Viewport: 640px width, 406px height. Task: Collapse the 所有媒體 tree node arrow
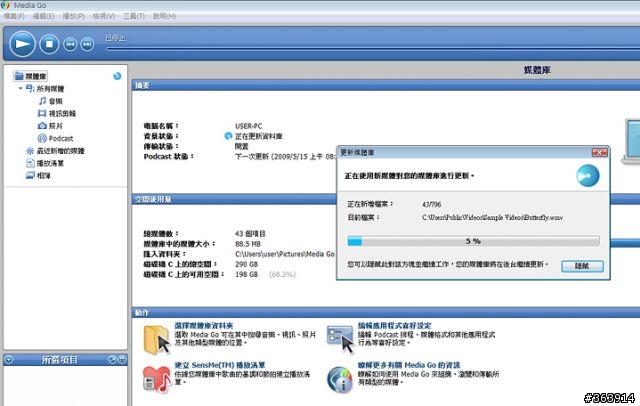point(20,88)
